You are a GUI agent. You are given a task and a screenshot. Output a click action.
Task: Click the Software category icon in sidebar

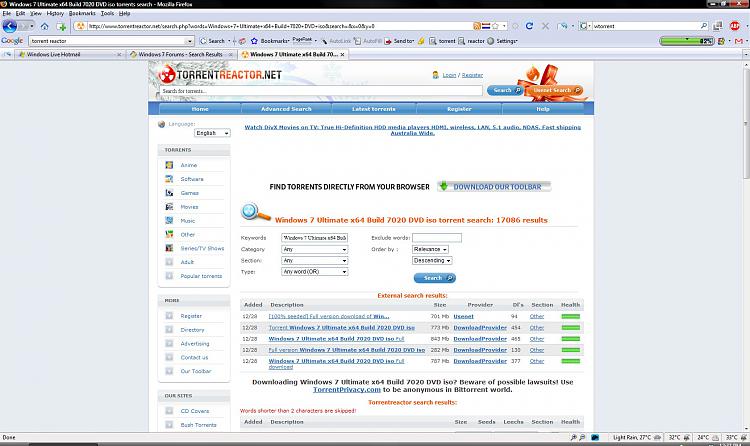169,179
